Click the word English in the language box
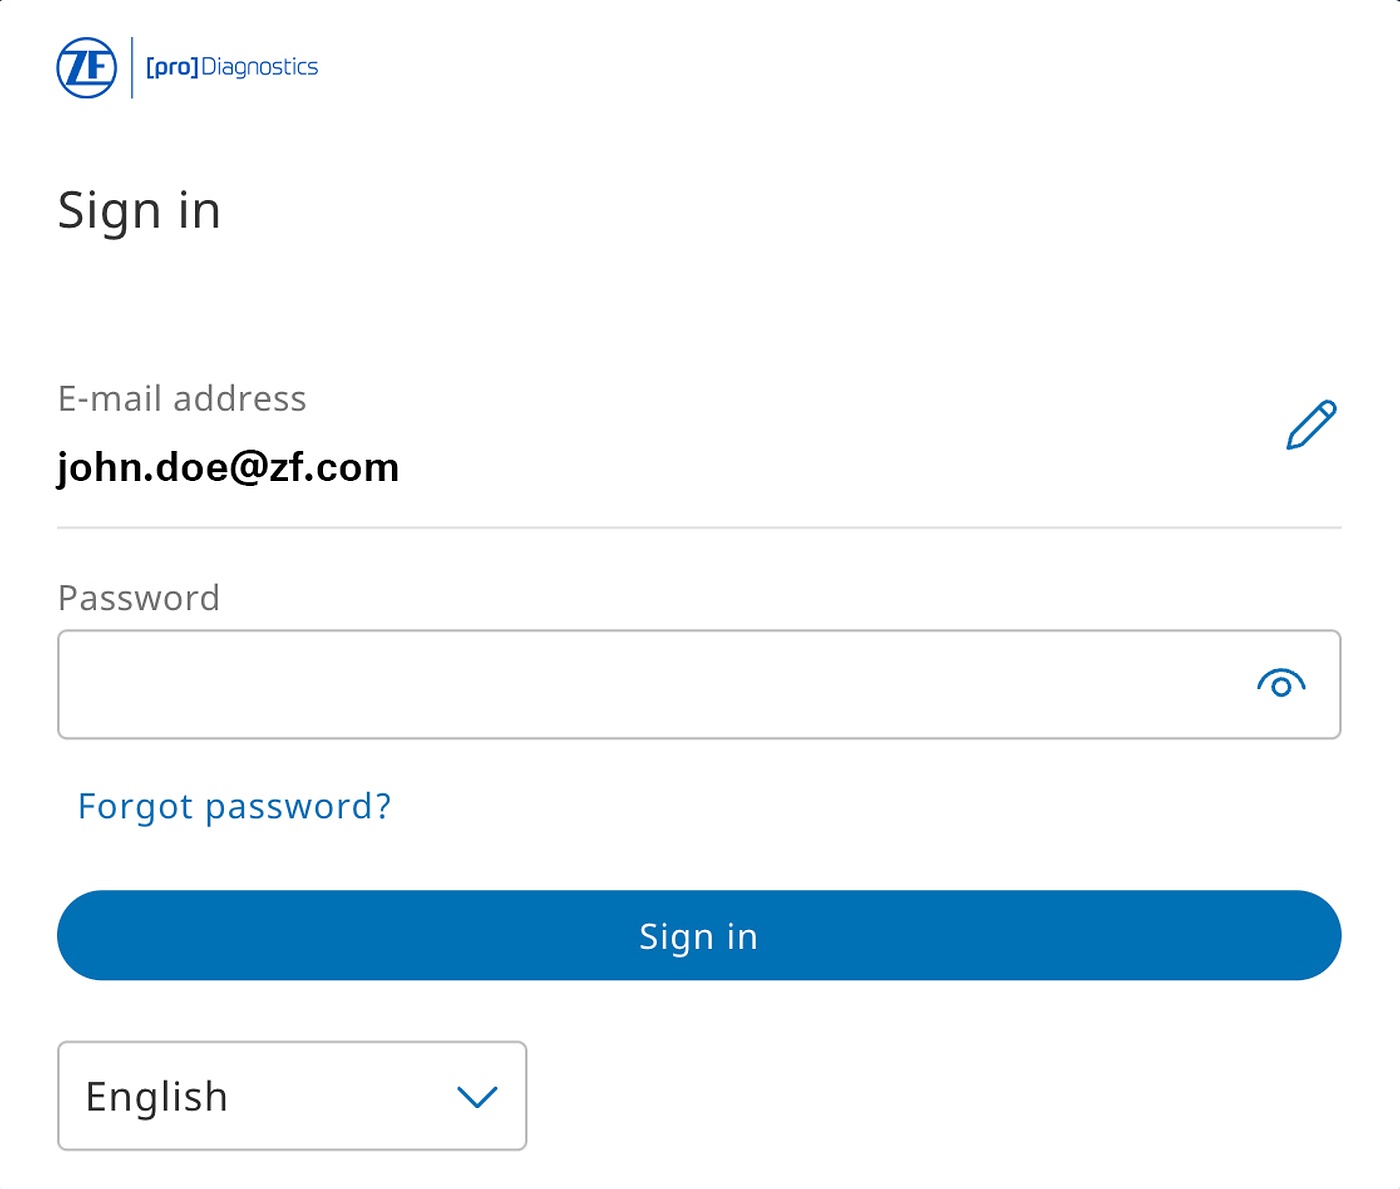 pyautogui.click(x=157, y=1097)
